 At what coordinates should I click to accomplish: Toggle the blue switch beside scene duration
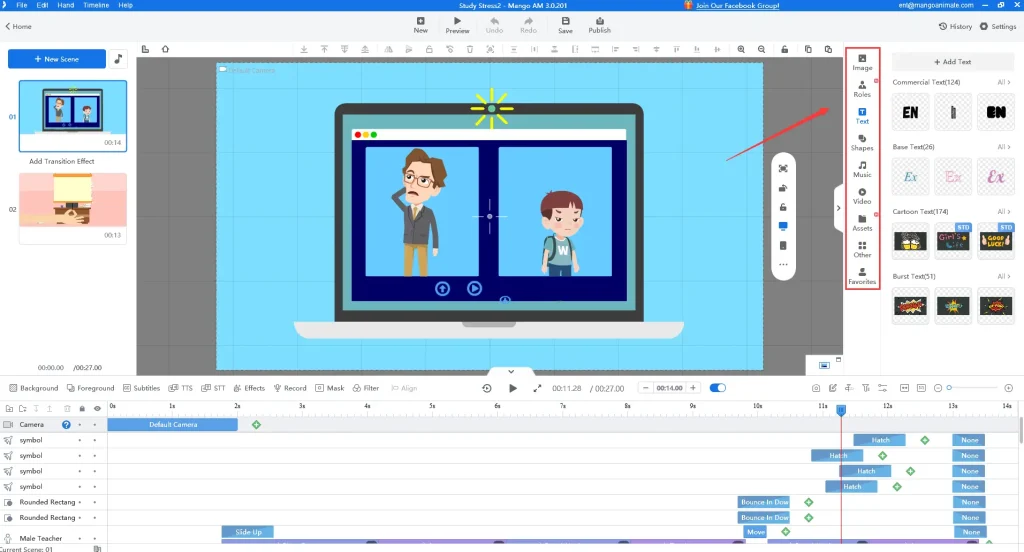(718, 388)
